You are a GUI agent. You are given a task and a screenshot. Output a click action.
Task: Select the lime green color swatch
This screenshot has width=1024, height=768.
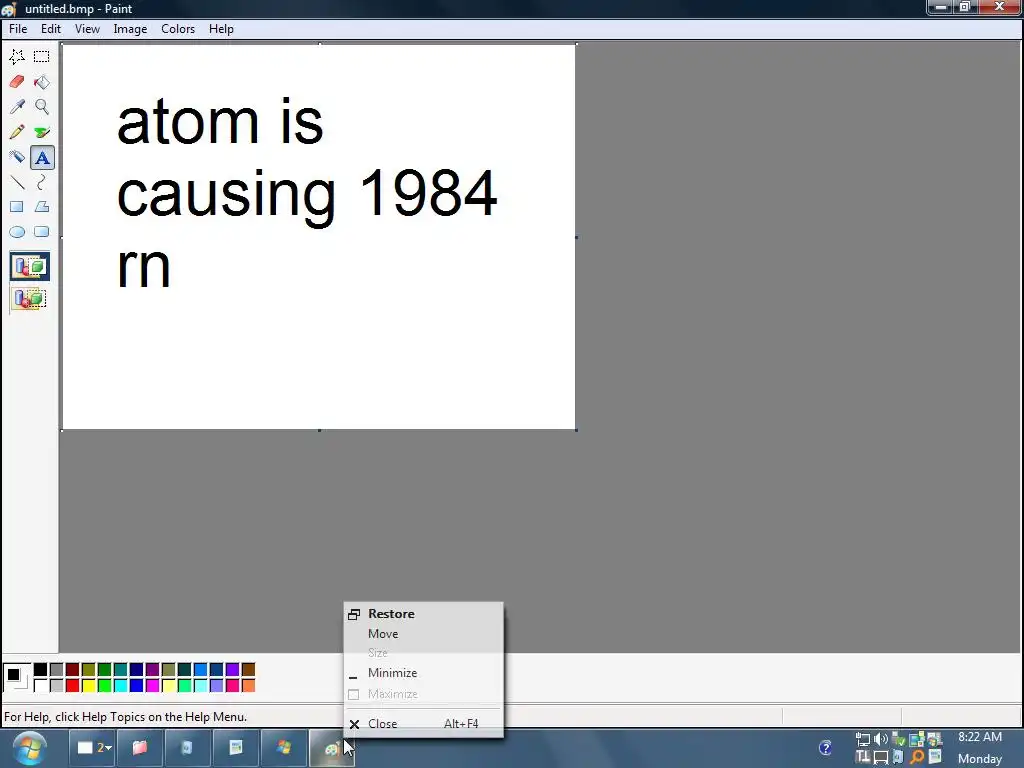104,686
